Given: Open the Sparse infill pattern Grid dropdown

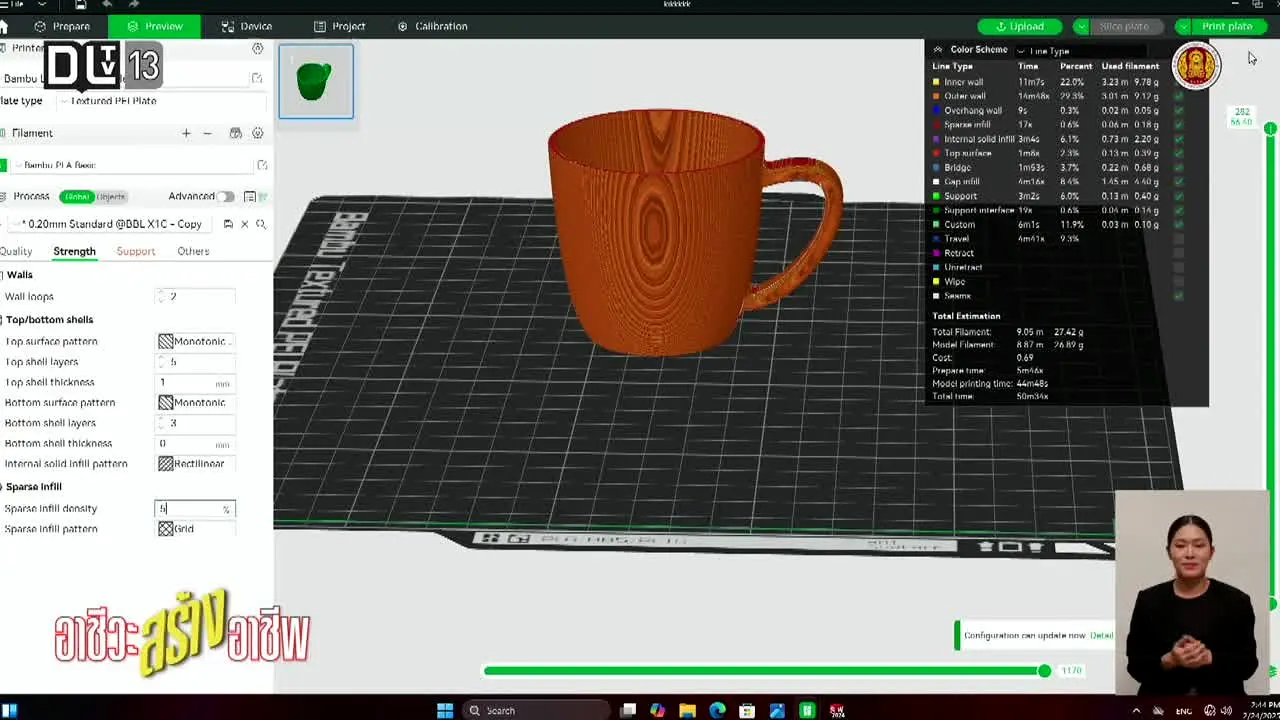Looking at the screenshot, I should point(196,529).
